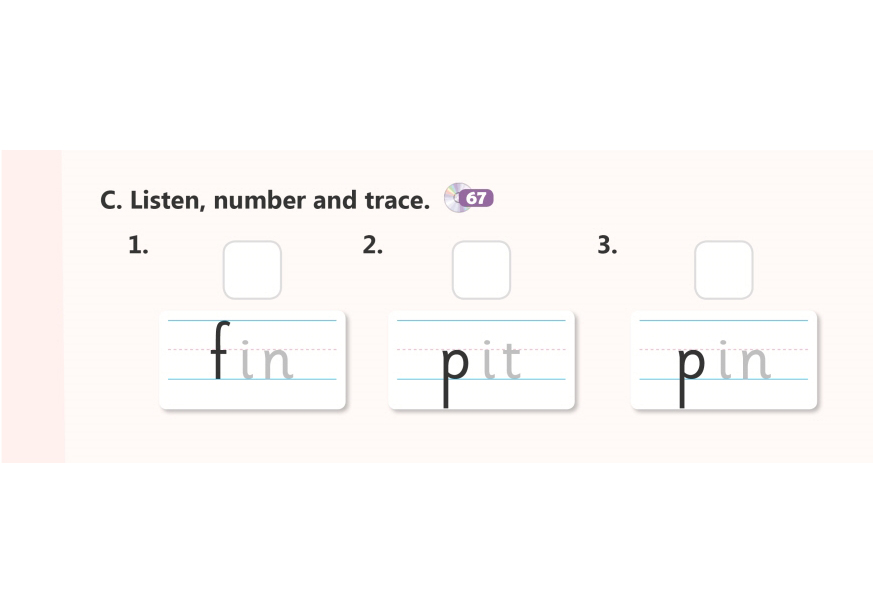Click the purple track 67 badge

478,198
